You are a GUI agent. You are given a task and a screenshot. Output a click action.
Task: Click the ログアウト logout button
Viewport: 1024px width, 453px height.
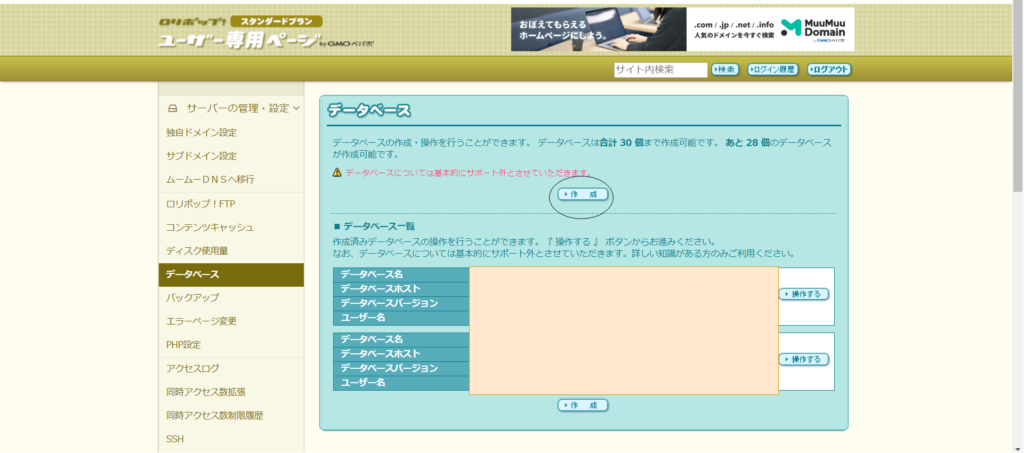pyautogui.click(x=829, y=70)
